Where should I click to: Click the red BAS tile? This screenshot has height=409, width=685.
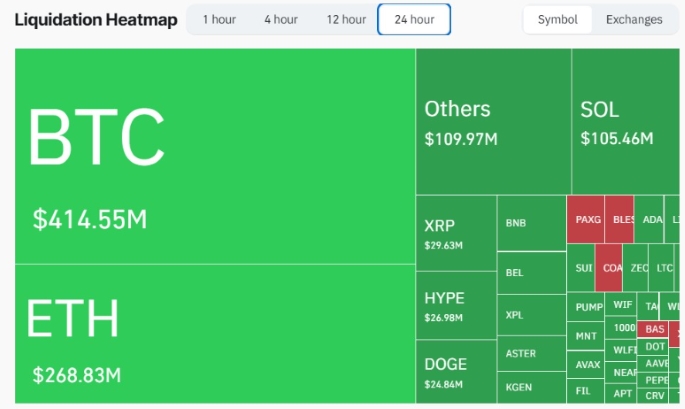(654, 328)
